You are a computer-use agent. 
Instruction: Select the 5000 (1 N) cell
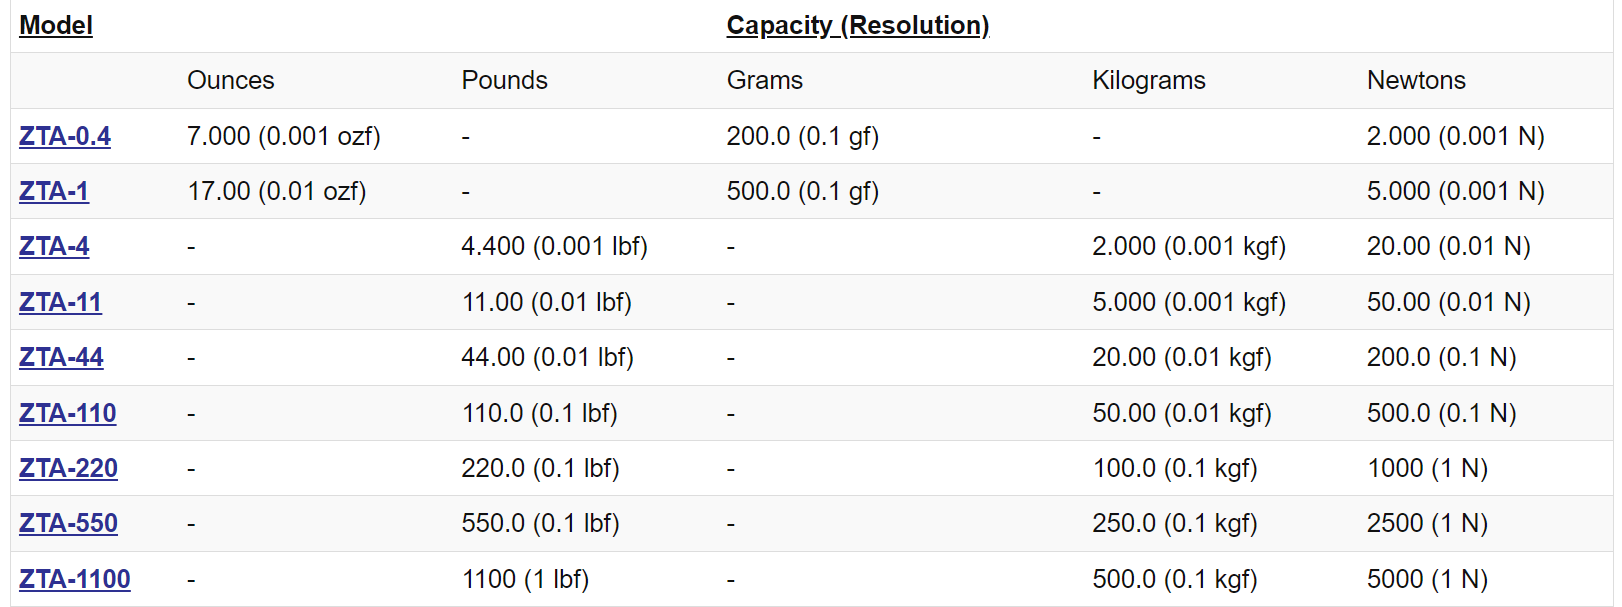1426,579
